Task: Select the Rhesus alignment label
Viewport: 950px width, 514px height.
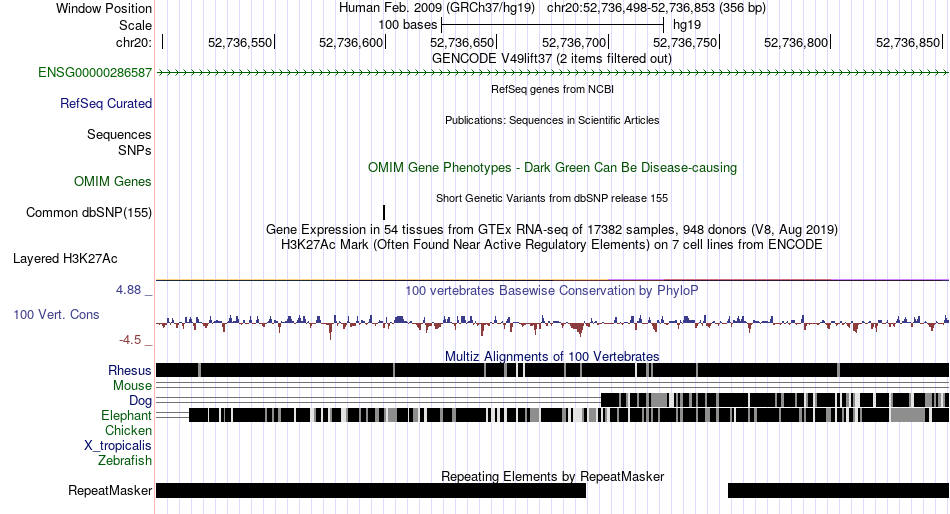Action: (130, 370)
